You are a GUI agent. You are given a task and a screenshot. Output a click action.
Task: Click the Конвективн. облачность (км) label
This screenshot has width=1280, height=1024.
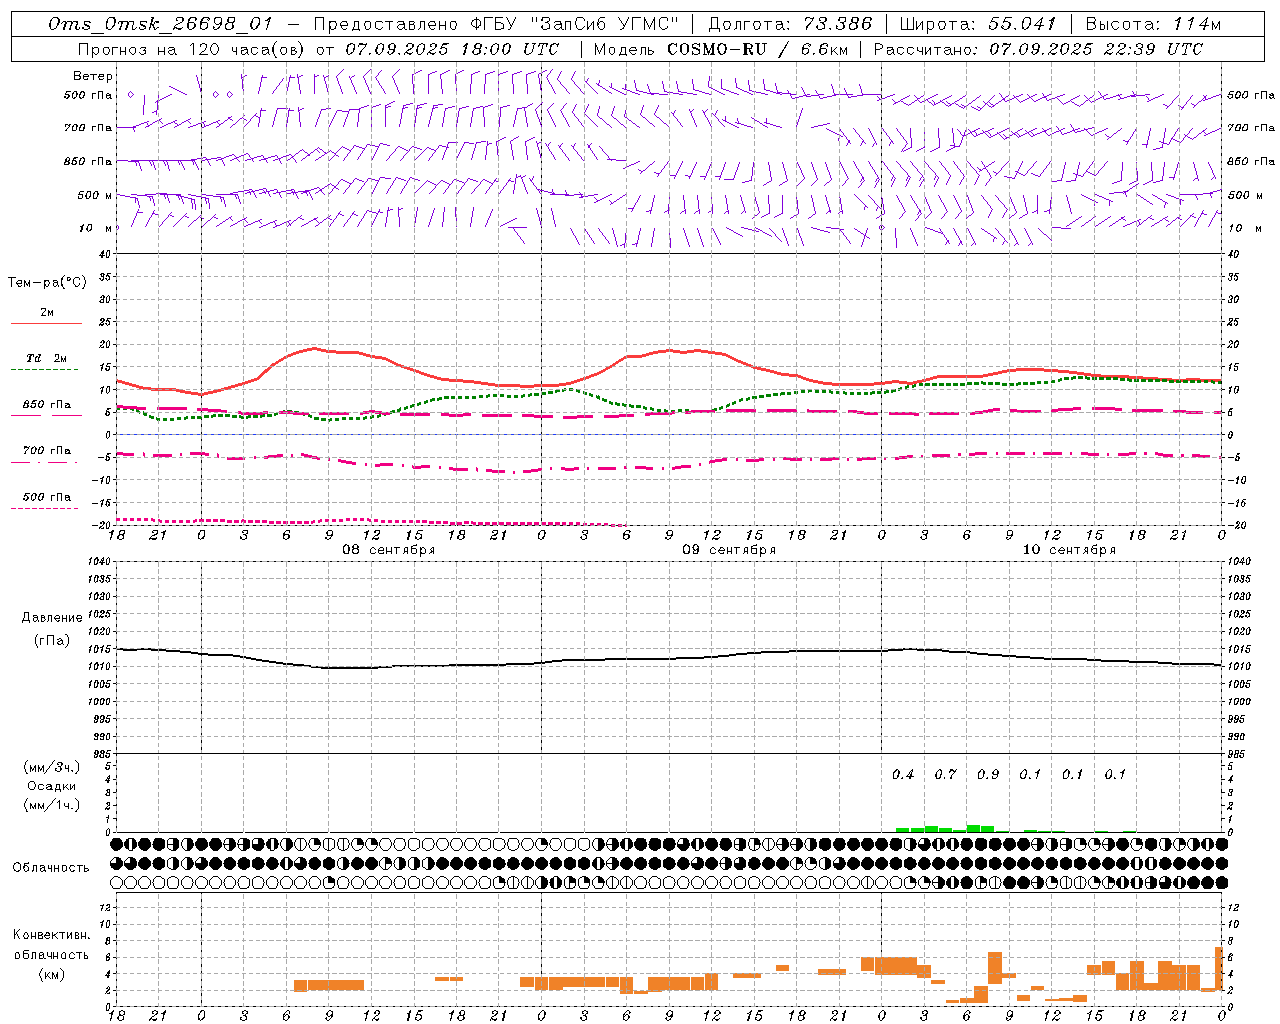coord(52,954)
